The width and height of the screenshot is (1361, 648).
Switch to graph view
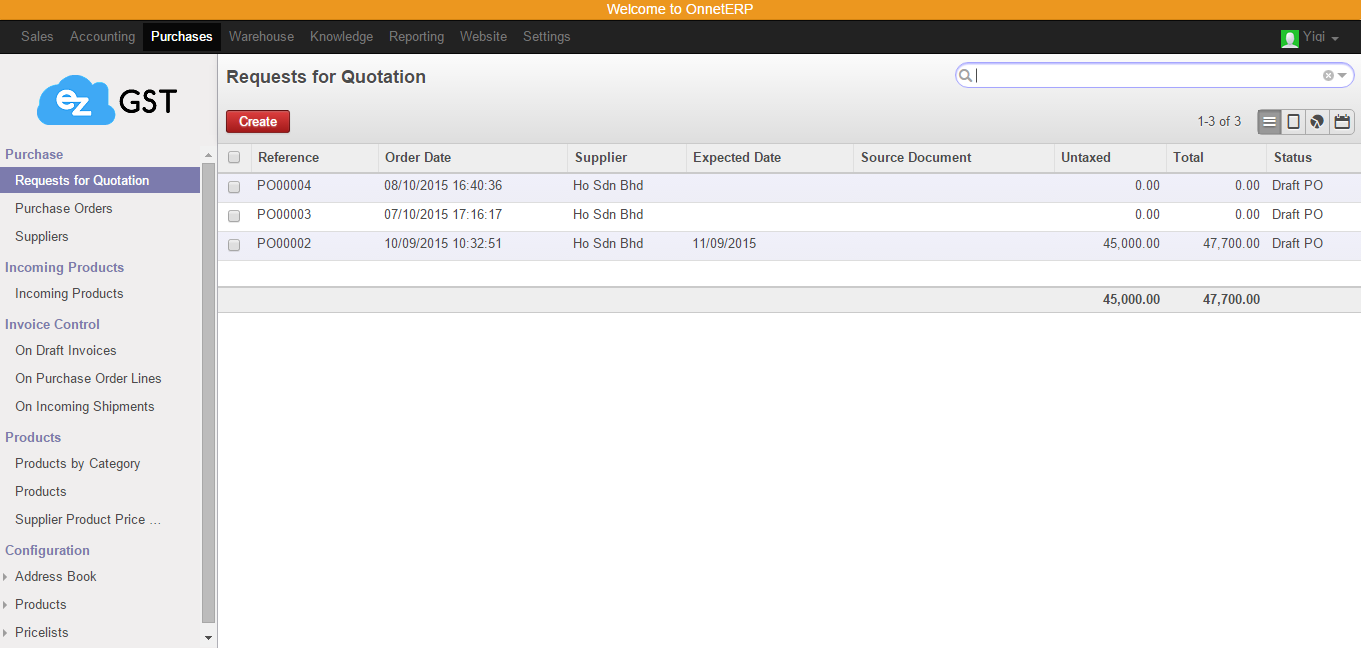click(x=1317, y=121)
